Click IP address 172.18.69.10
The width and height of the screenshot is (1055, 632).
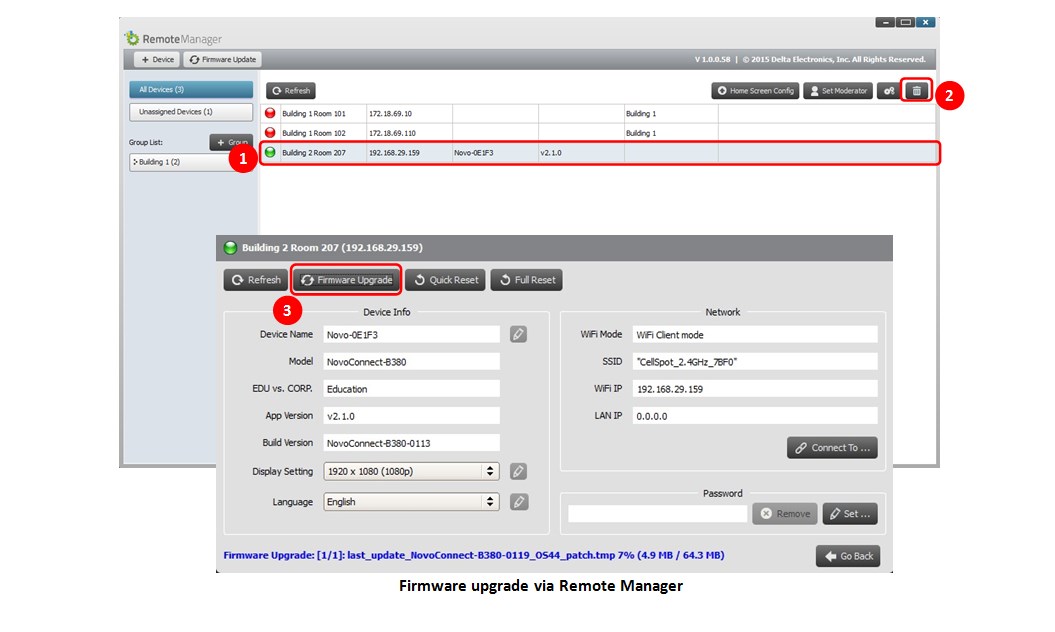[x=390, y=114]
